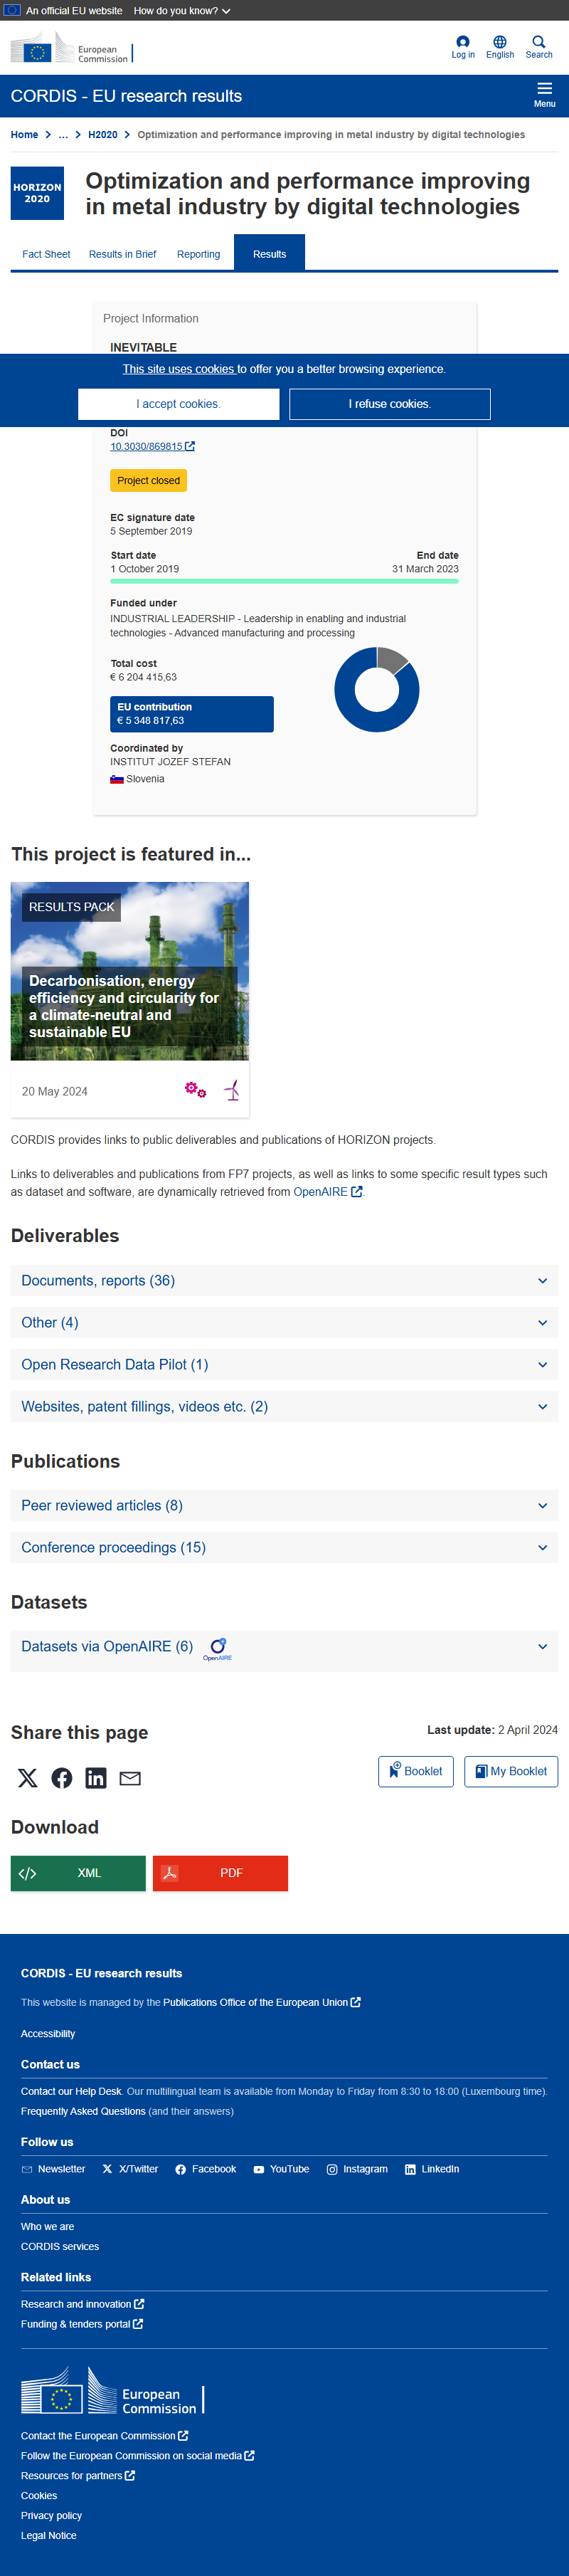Click the pink gears industry icon
This screenshot has width=569, height=2576.
pos(195,1090)
